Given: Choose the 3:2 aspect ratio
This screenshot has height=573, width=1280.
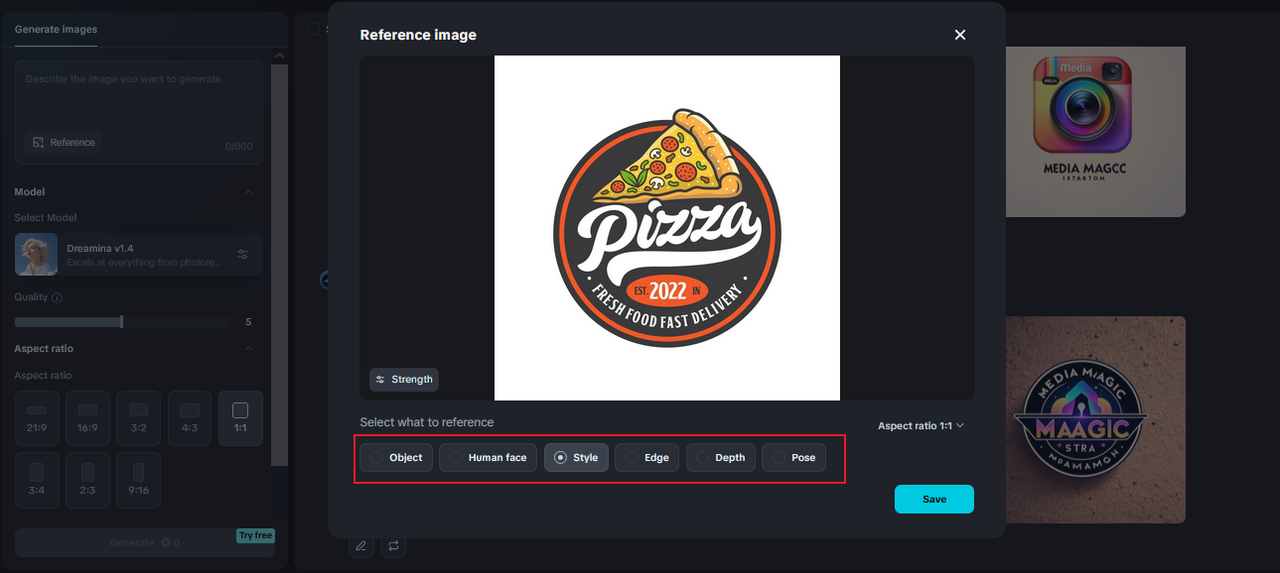Looking at the screenshot, I should 138,418.
